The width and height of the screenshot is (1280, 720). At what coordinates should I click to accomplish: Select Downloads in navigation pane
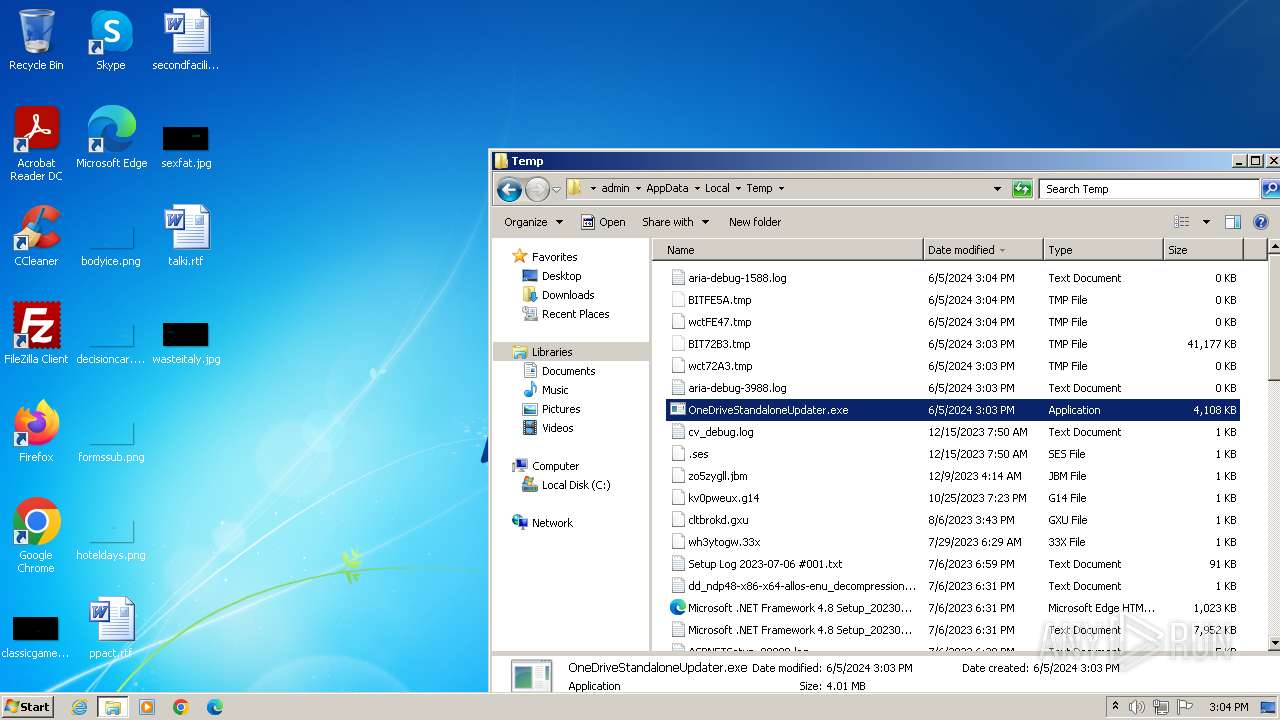[x=558, y=295]
